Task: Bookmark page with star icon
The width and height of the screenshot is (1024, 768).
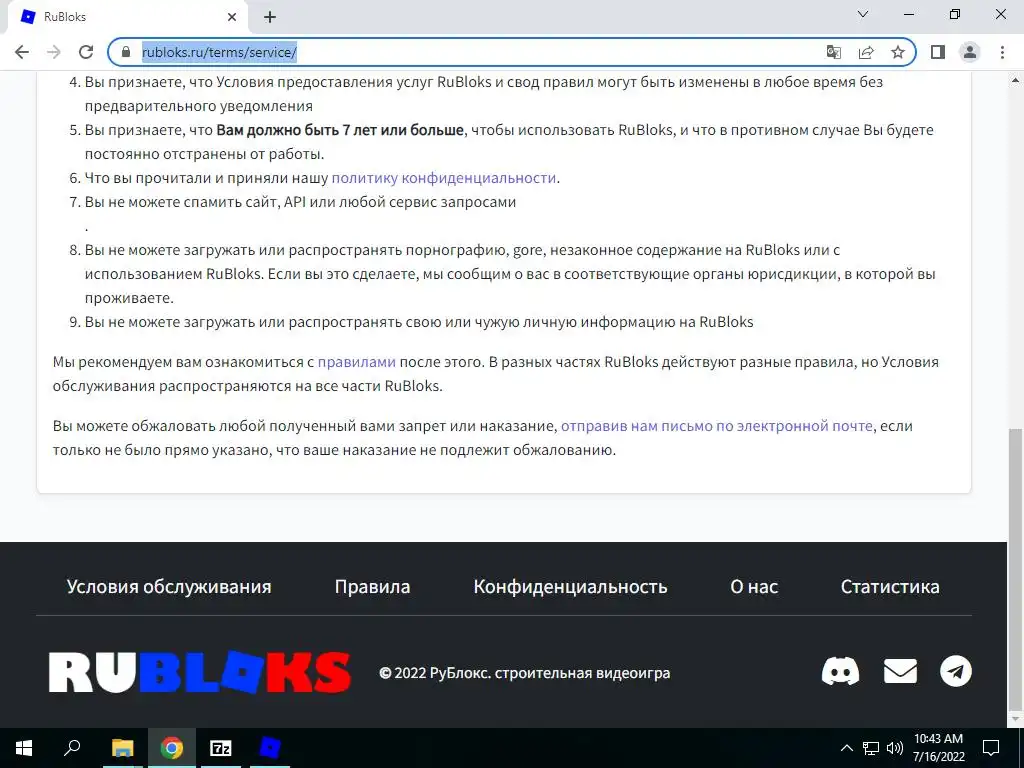Action: (898, 52)
